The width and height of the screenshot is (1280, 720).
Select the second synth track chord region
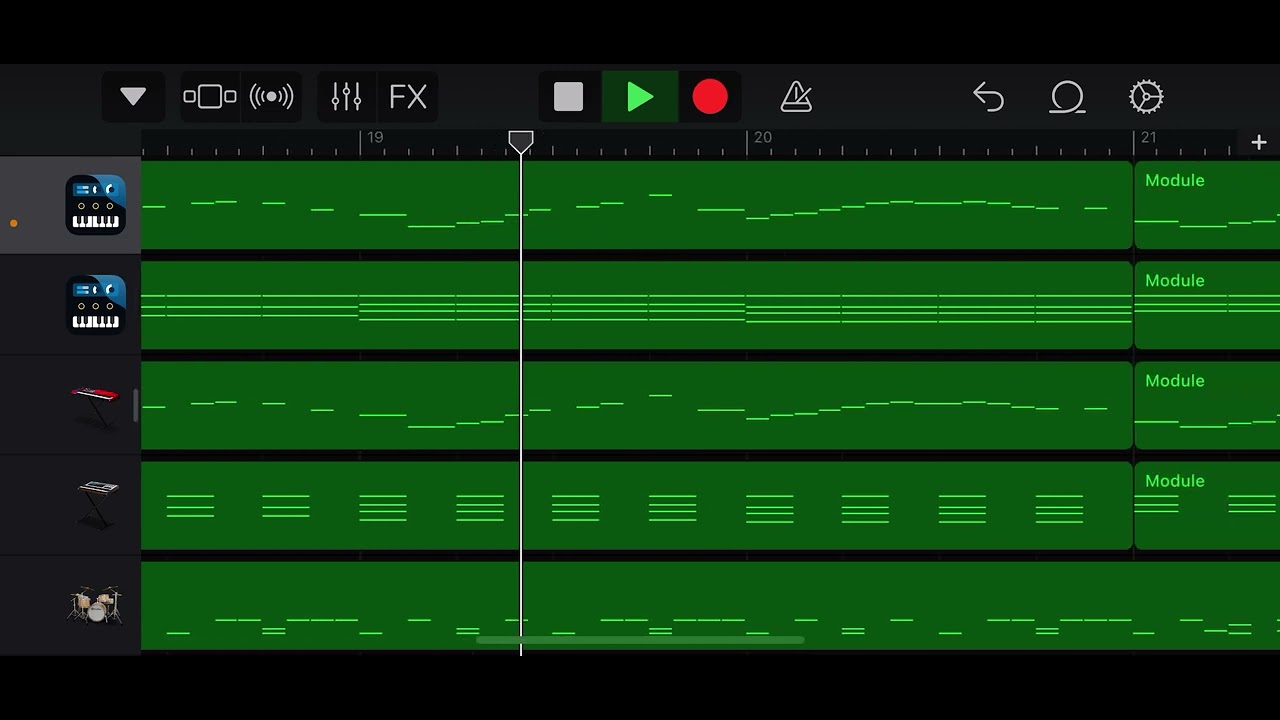[x=637, y=305]
